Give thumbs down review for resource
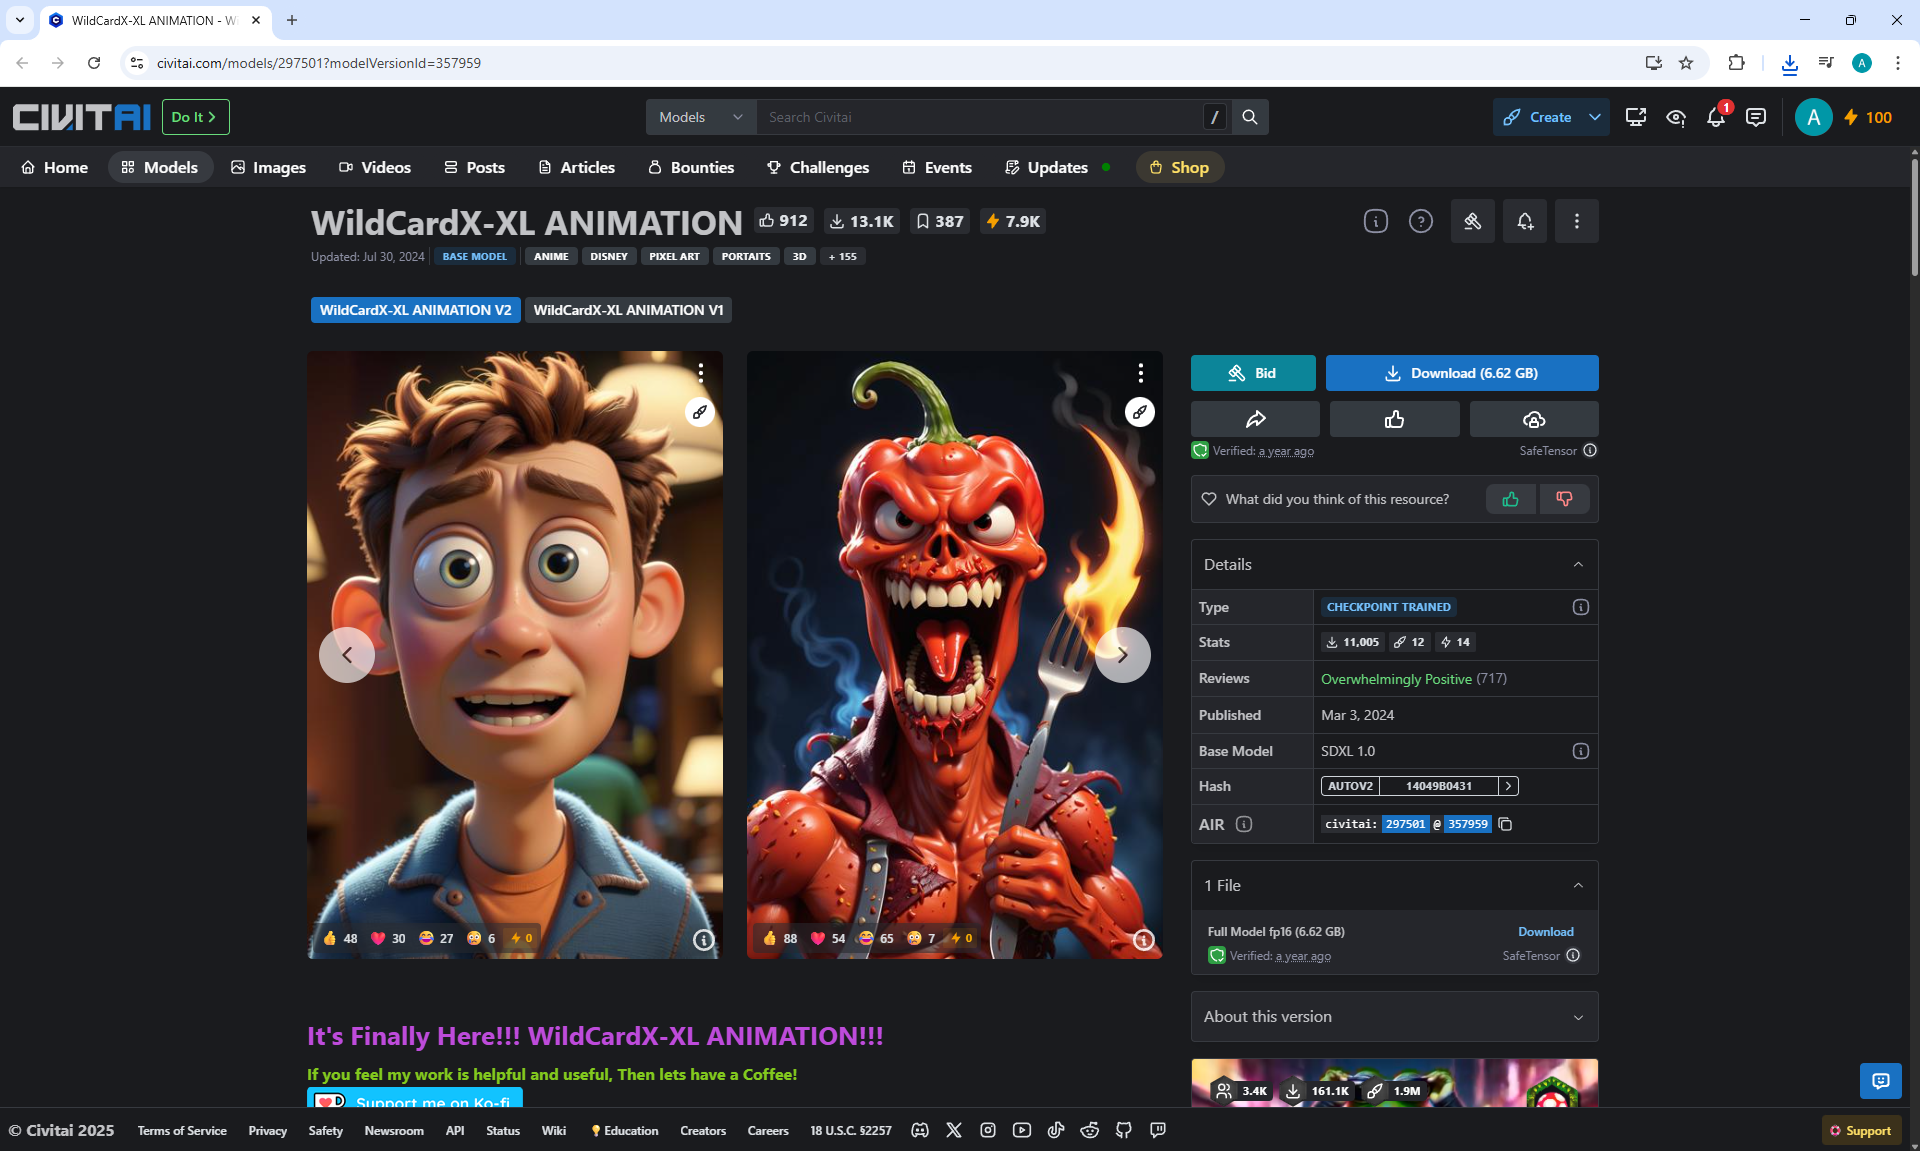This screenshot has width=1920, height=1151. click(x=1564, y=499)
